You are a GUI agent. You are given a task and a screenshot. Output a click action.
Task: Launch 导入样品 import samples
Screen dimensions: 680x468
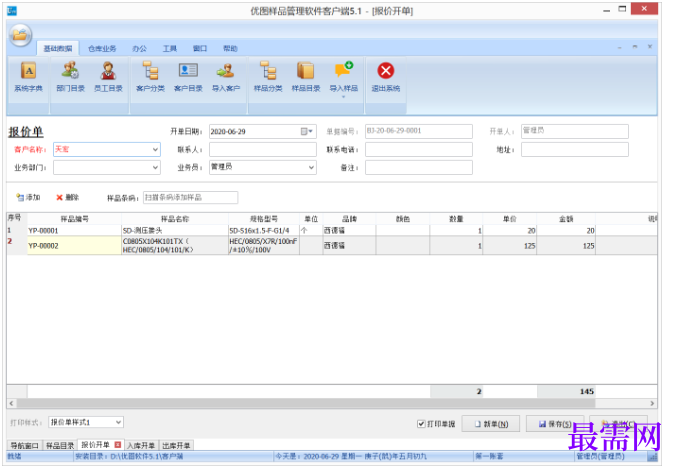(x=343, y=77)
